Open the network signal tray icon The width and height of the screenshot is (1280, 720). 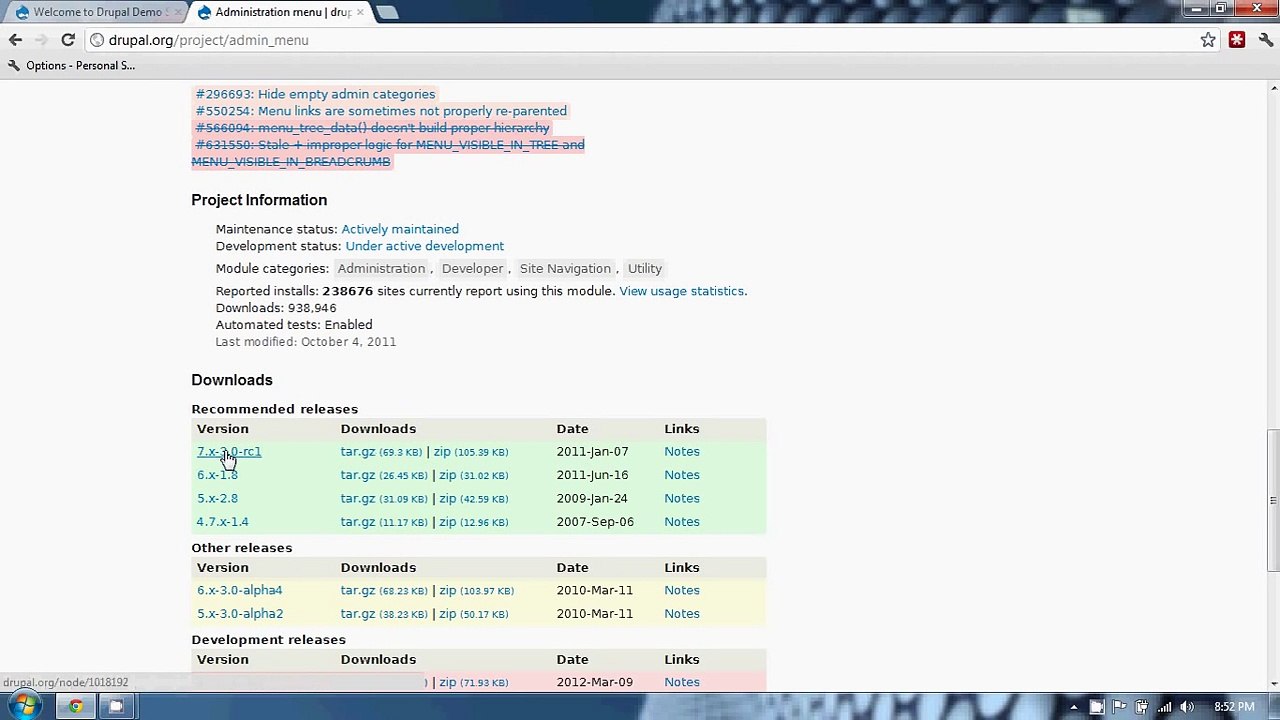1164,707
